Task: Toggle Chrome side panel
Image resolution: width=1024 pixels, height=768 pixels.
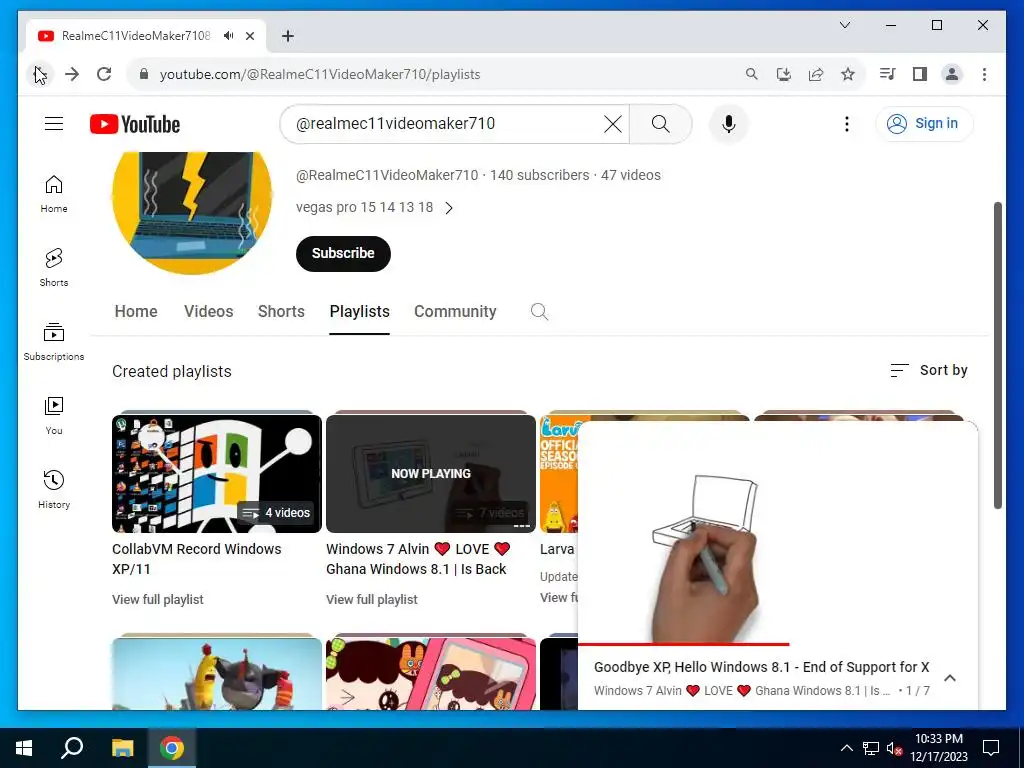Action: coord(920,74)
